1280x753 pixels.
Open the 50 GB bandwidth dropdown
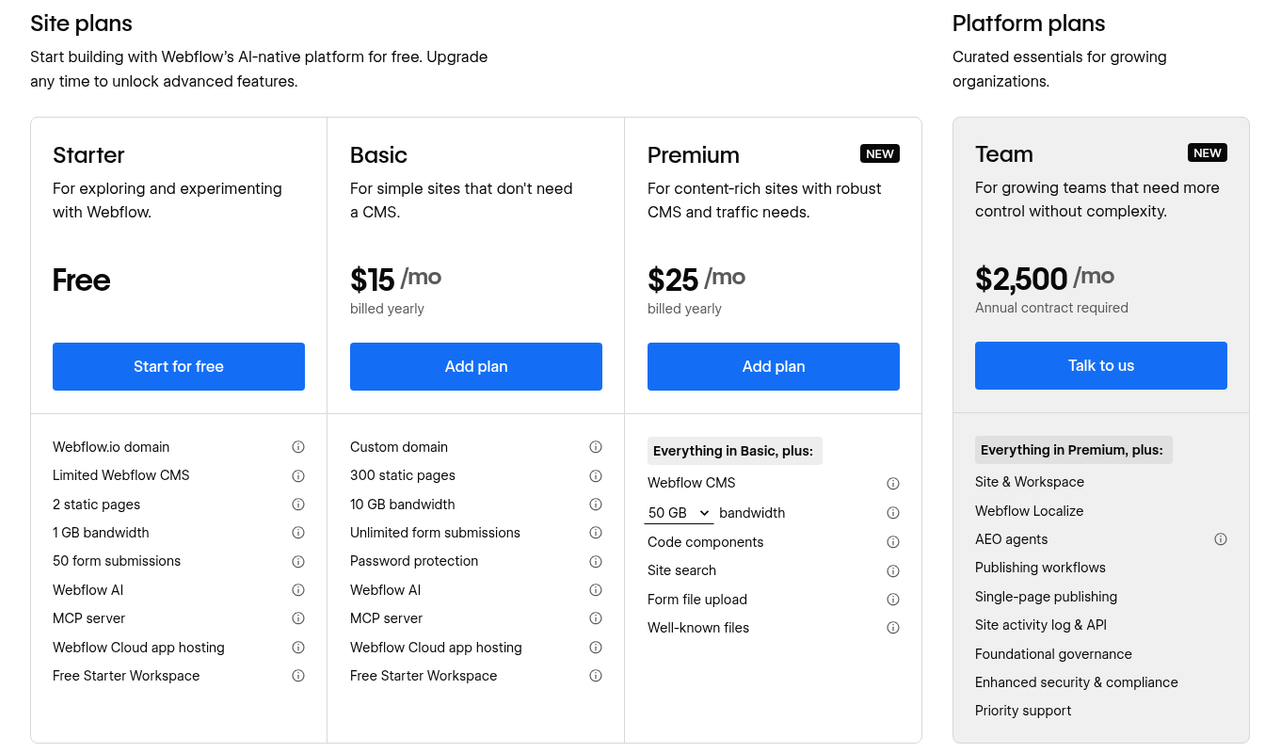pyautogui.click(x=678, y=513)
